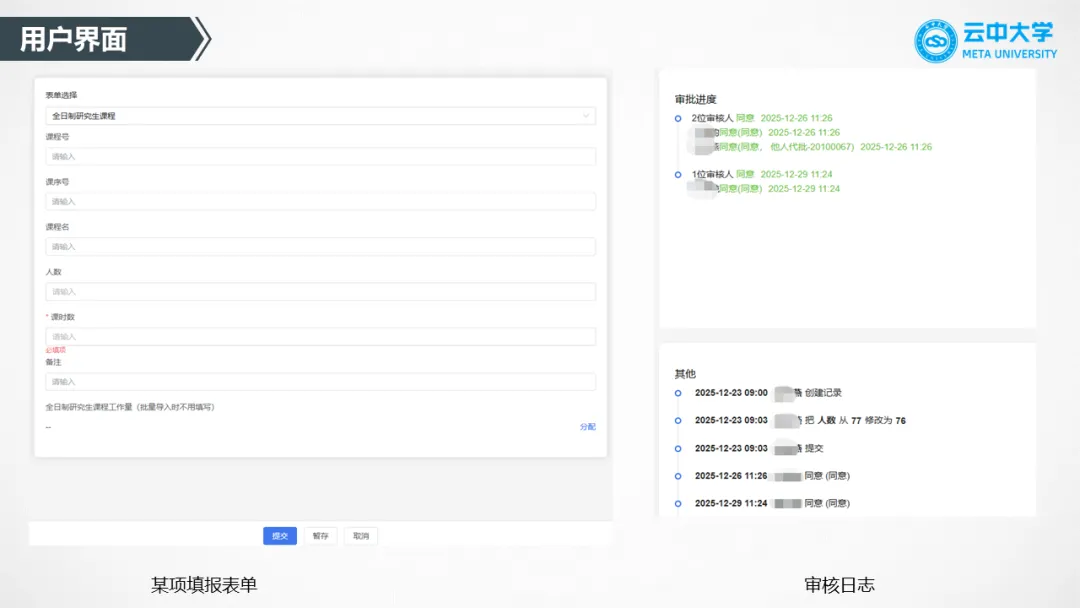Save draft with the 暂存 button
The width and height of the screenshot is (1080, 608).
[x=320, y=536]
